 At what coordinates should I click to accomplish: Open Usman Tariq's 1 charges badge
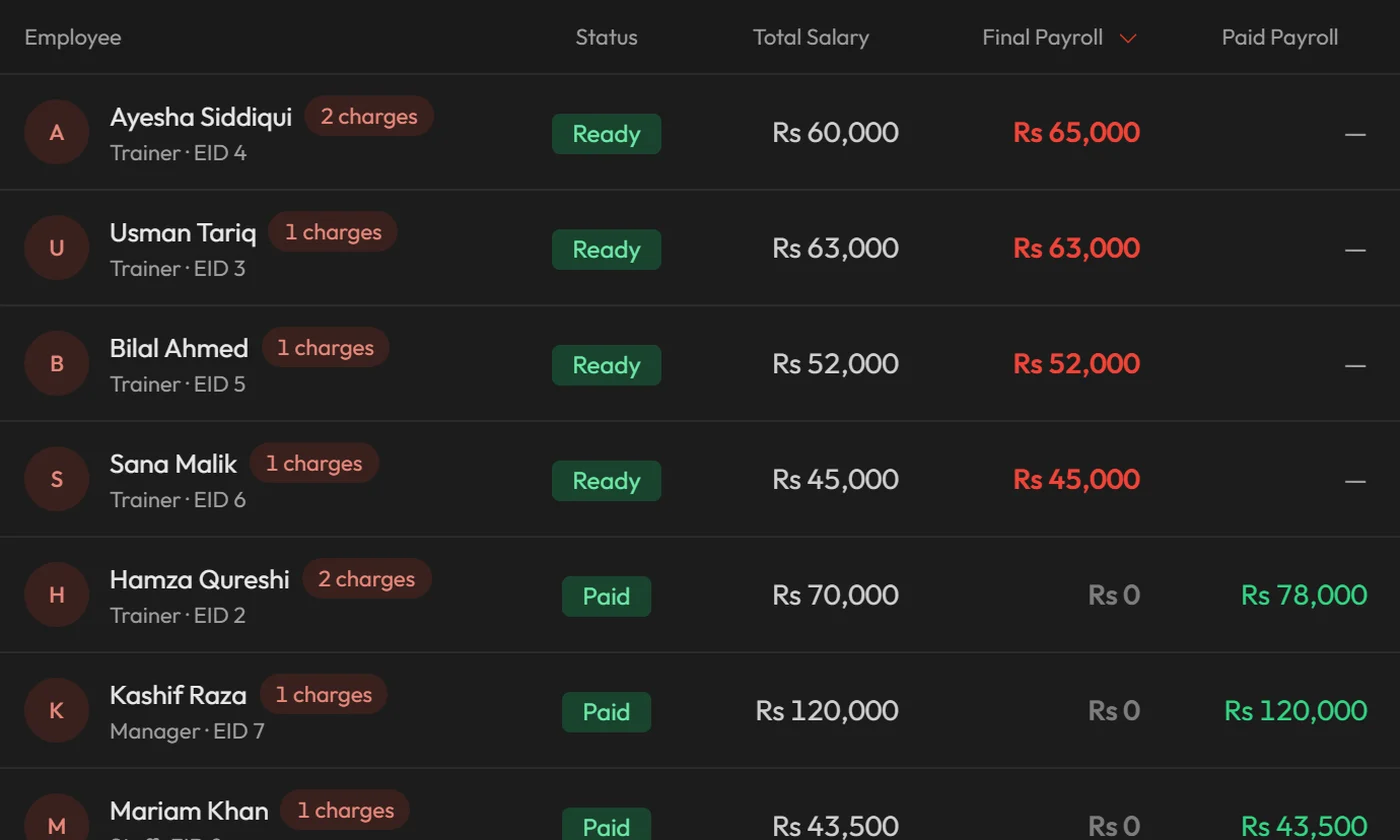coord(333,232)
